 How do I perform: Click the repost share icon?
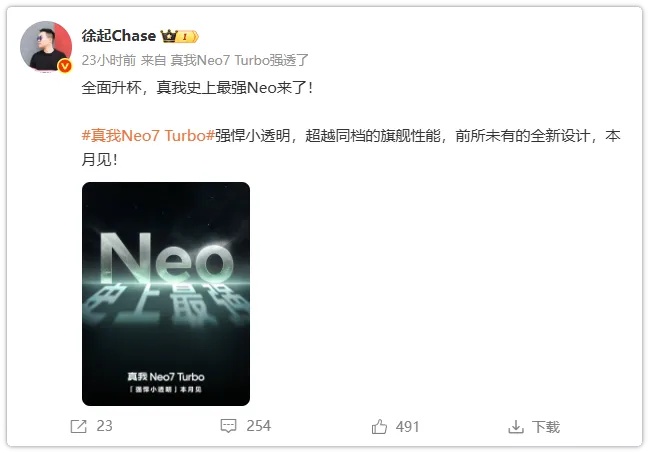(78, 426)
